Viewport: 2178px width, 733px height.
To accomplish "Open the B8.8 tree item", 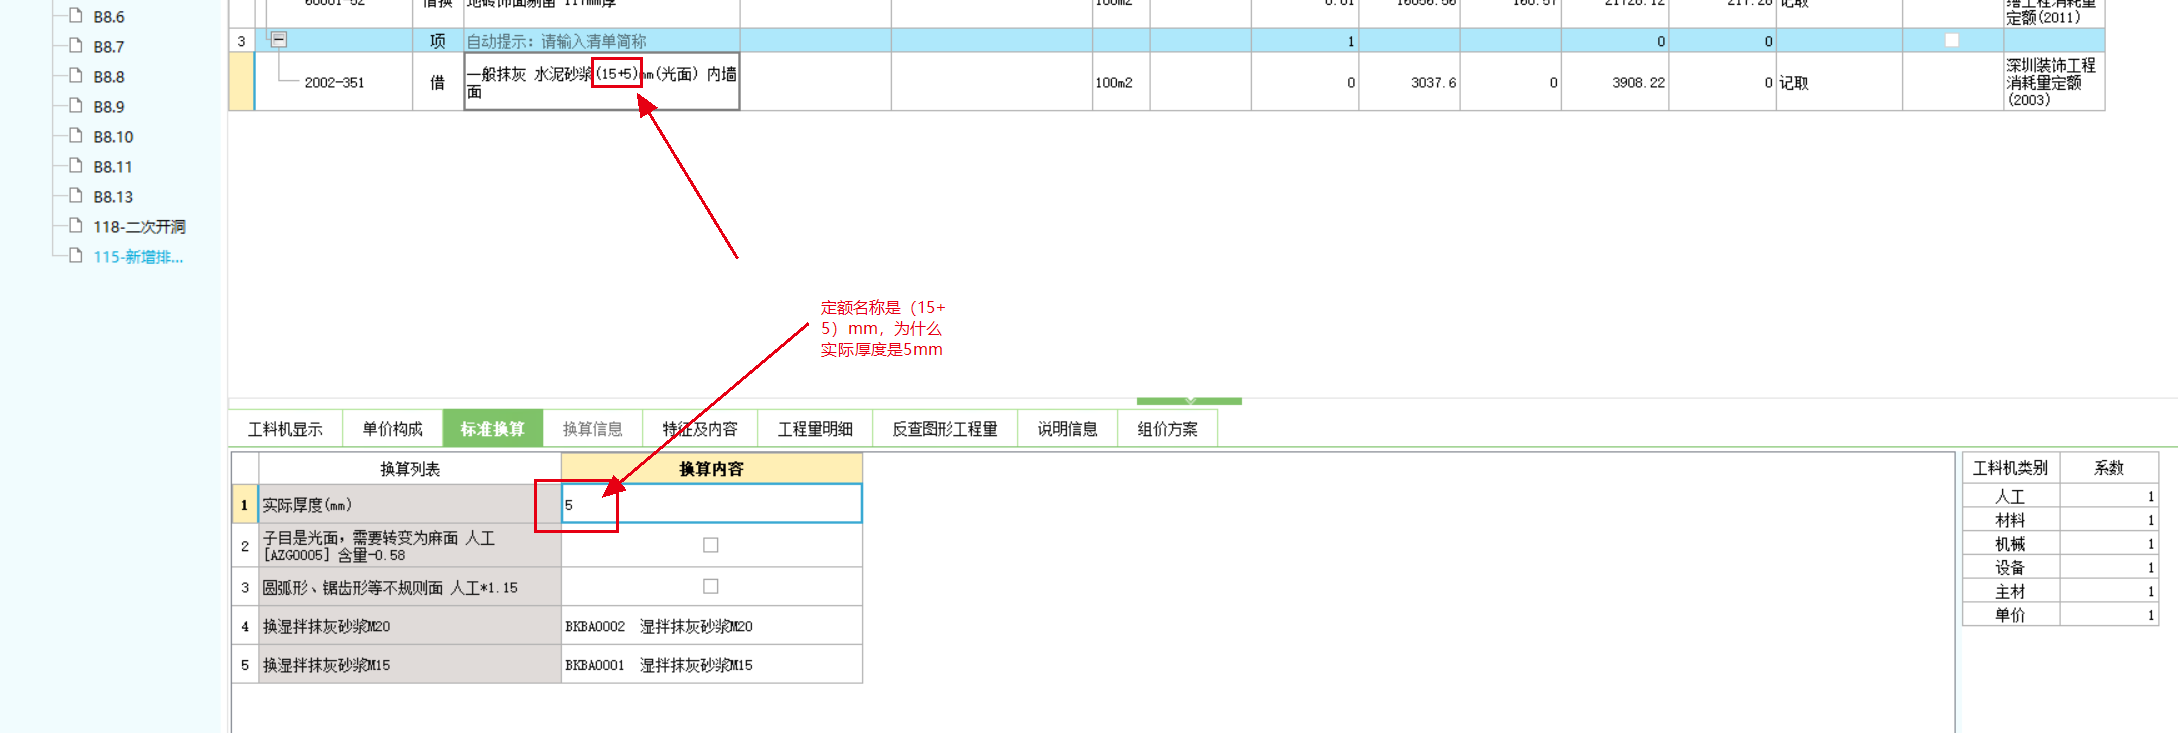I will (x=108, y=77).
